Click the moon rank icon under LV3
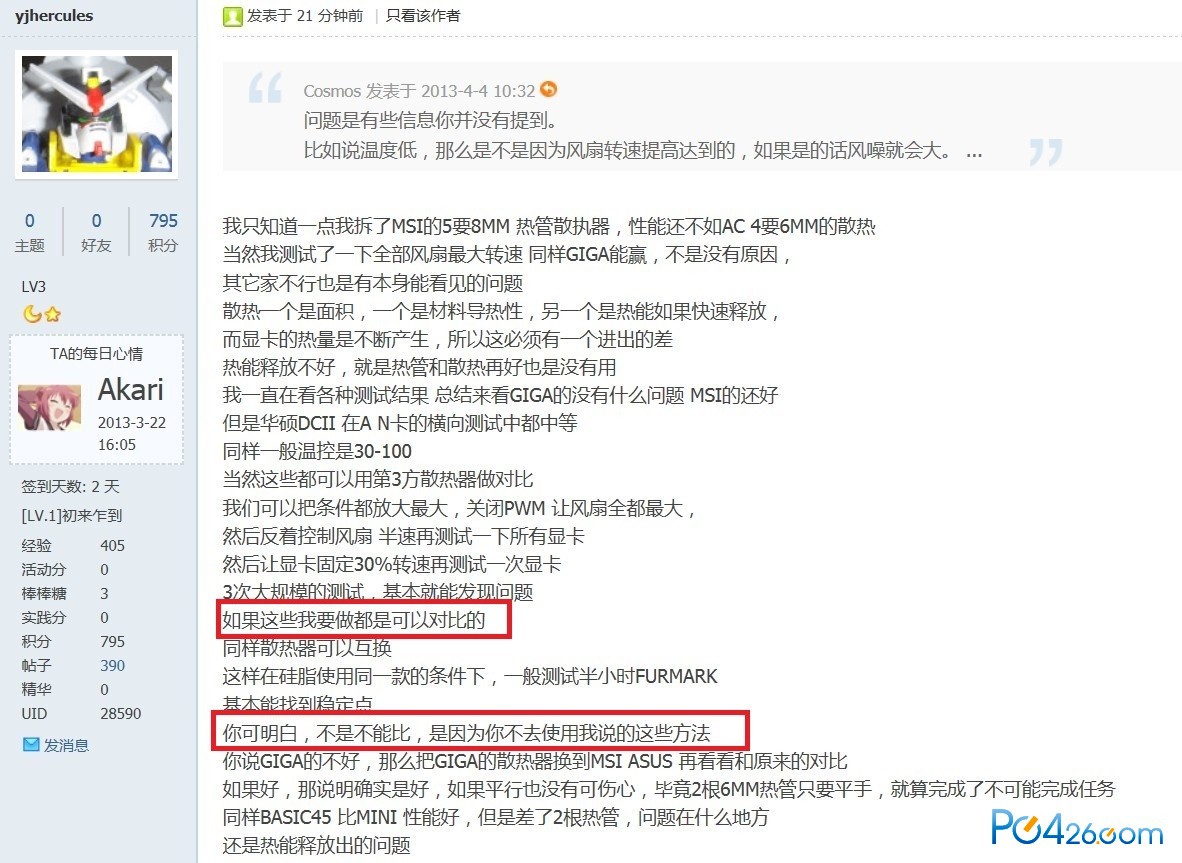 [32, 314]
